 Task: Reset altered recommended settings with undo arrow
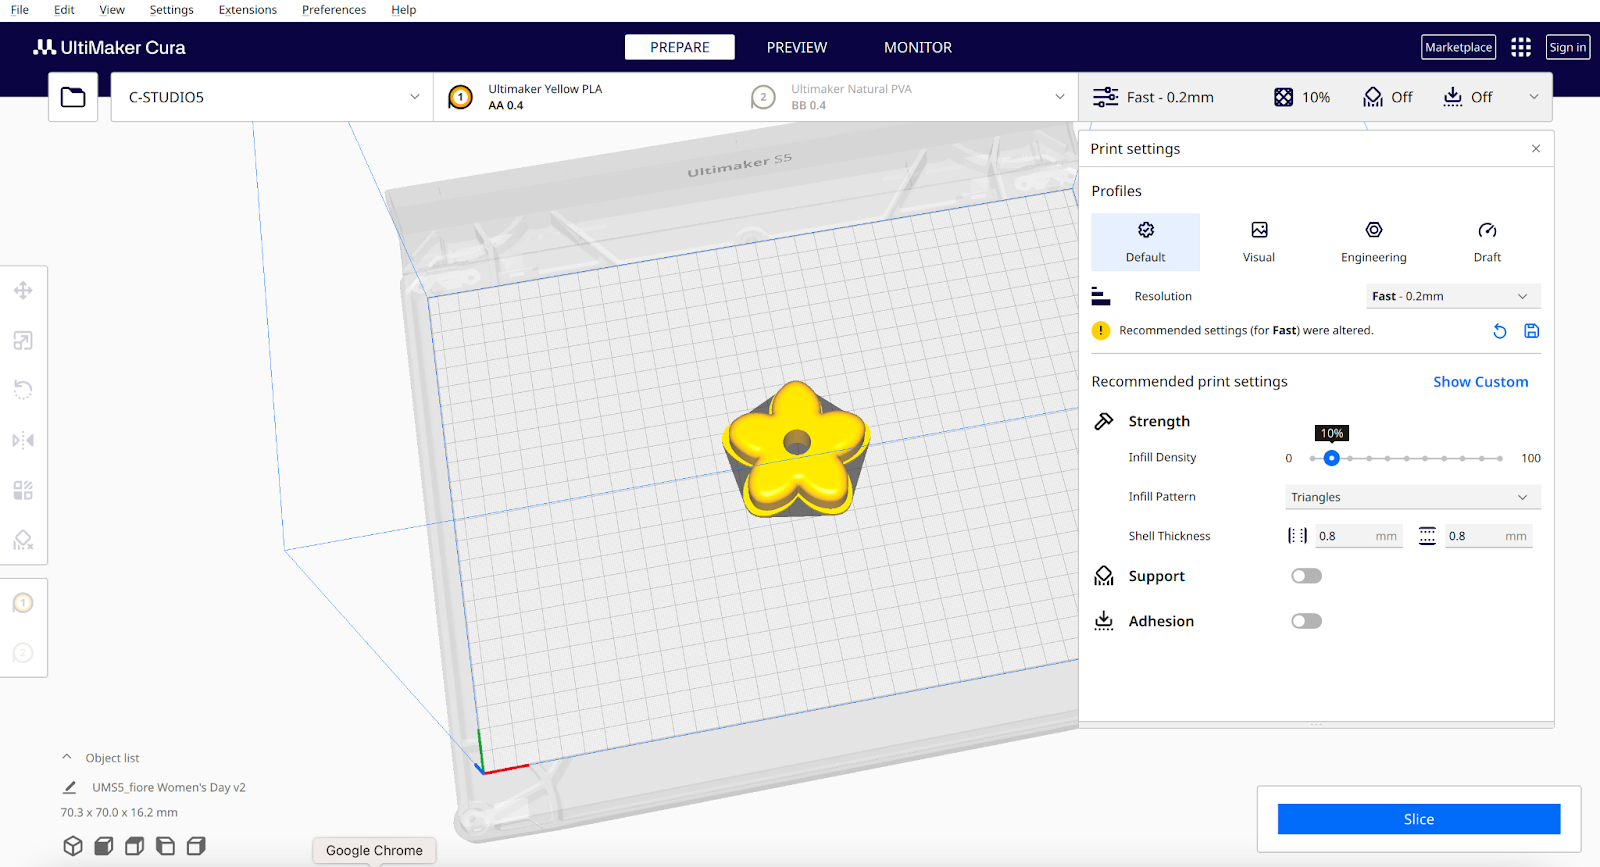click(x=1500, y=331)
